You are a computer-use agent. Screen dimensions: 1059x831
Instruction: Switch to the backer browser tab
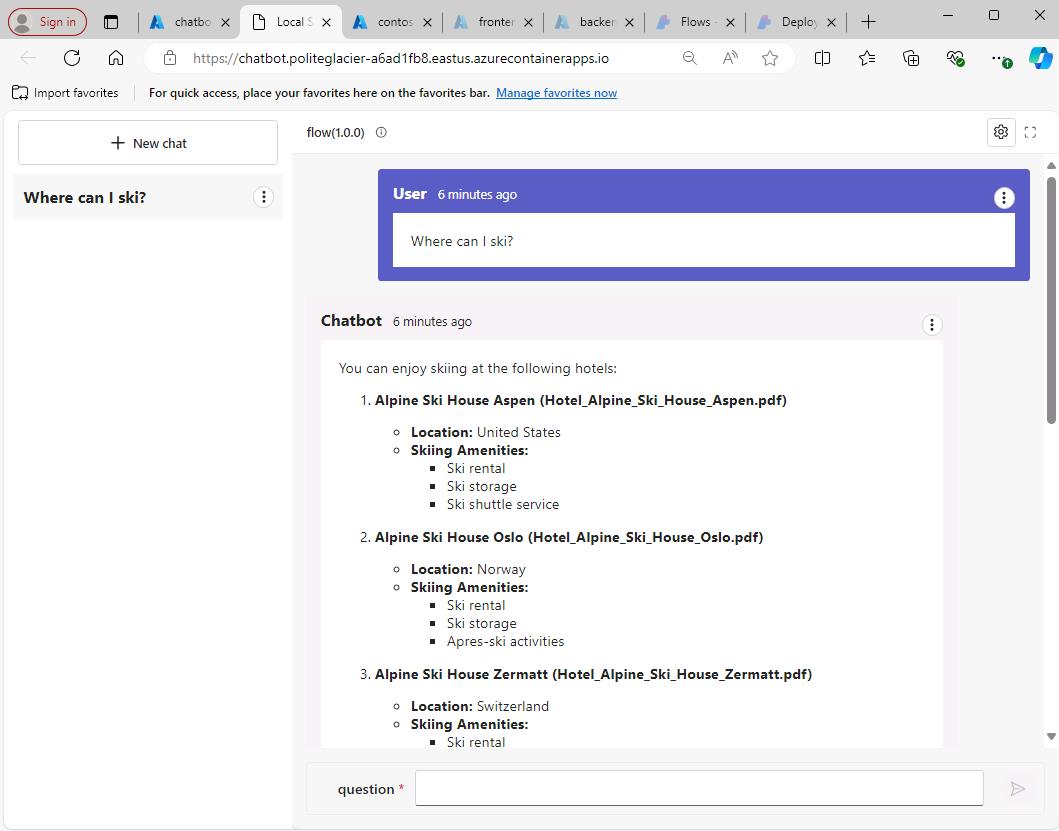[x=596, y=22]
